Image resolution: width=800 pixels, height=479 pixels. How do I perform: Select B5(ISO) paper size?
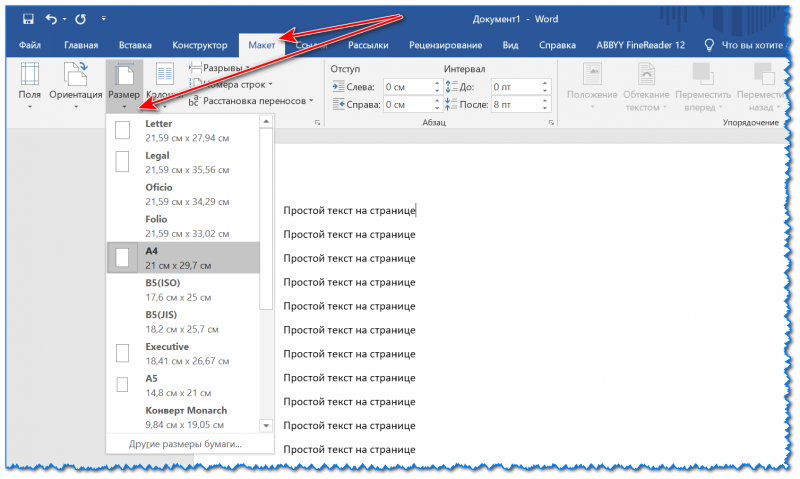pyautogui.click(x=183, y=290)
